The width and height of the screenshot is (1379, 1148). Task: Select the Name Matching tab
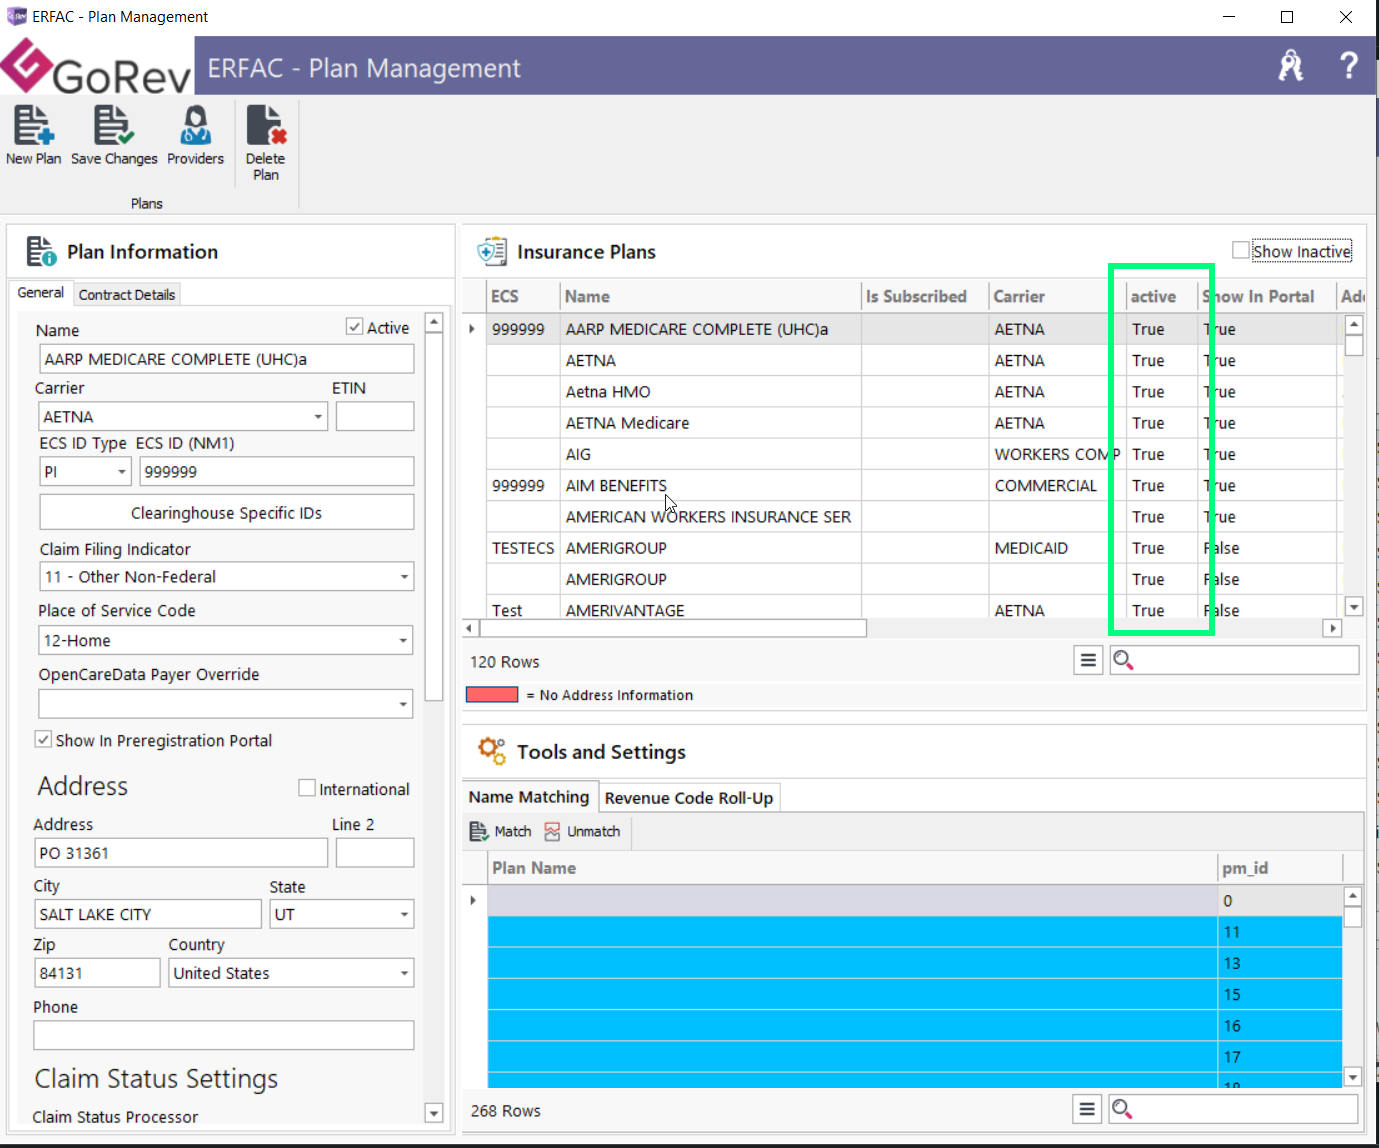pyautogui.click(x=529, y=797)
